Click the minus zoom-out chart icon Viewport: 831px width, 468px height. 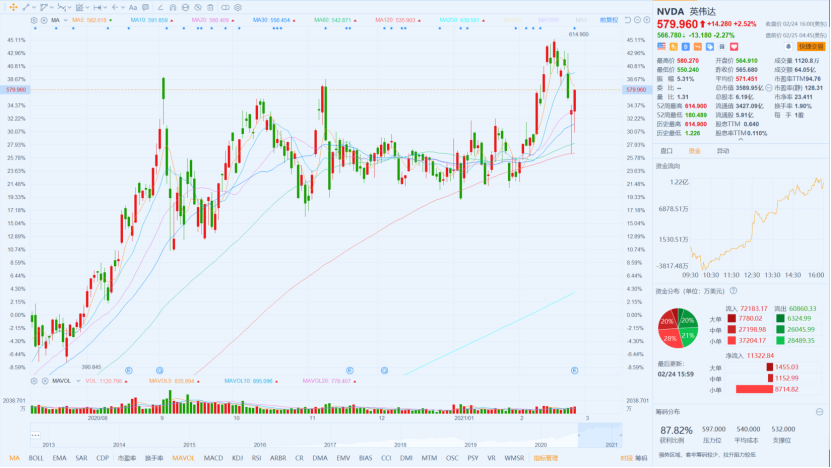(x=637, y=20)
